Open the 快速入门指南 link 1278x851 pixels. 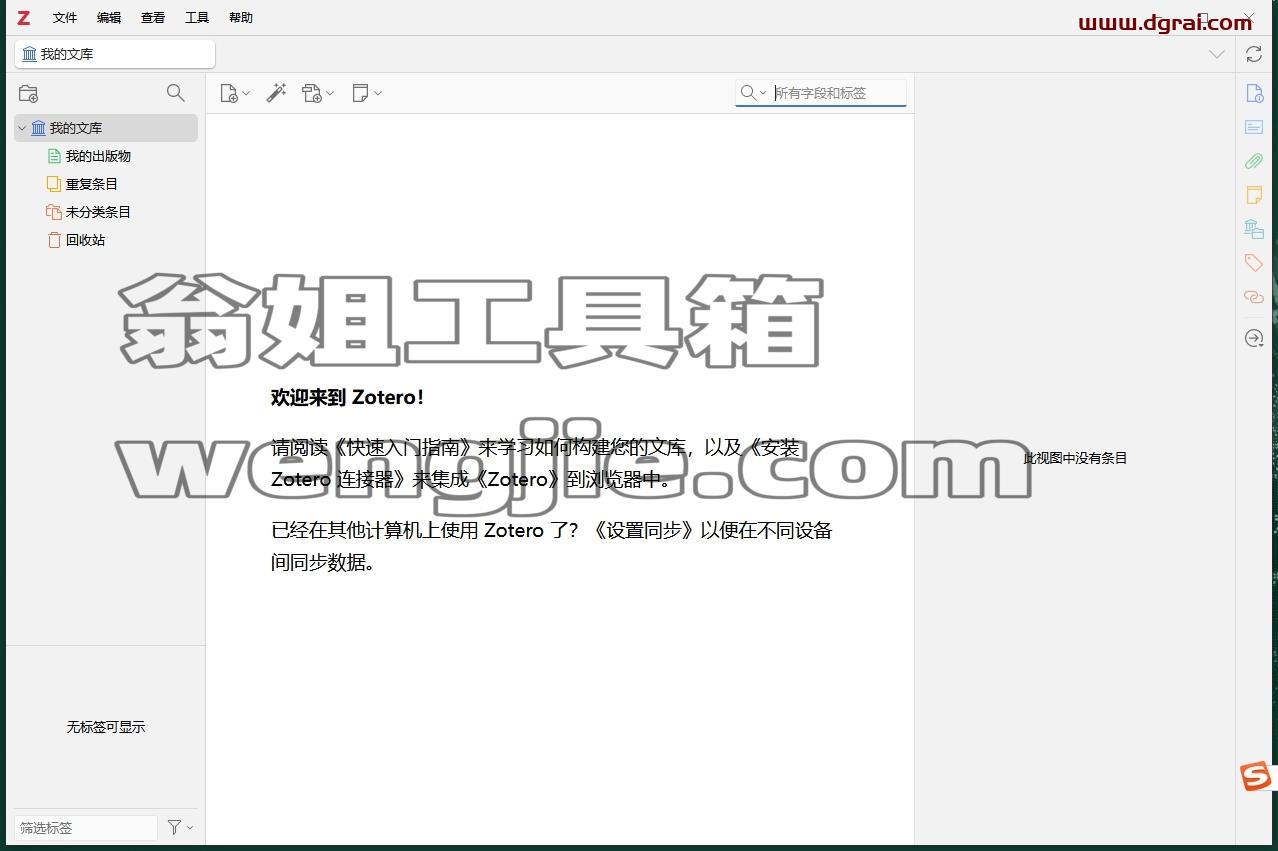tap(404, 447)
